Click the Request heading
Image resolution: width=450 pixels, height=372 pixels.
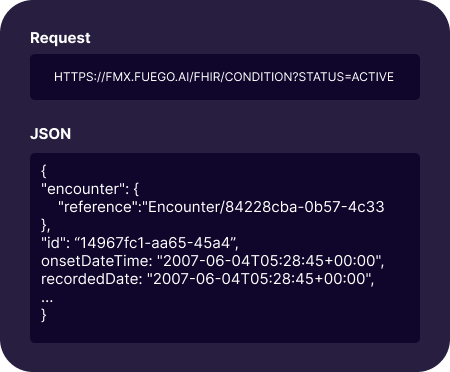(60, 38)
